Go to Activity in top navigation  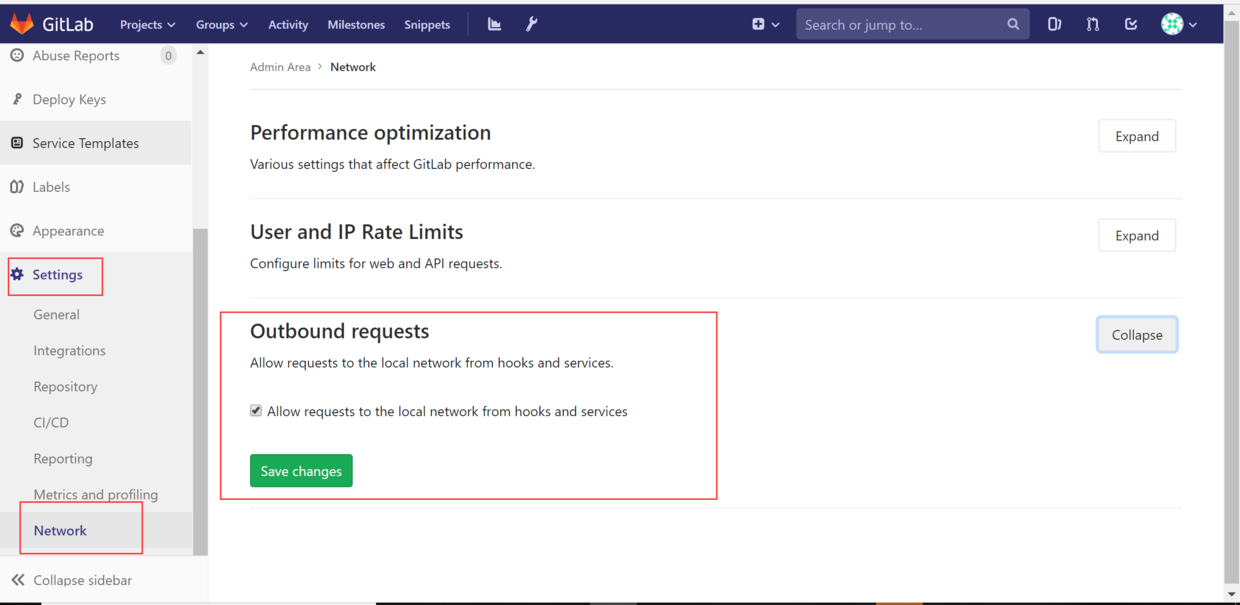(x=288, y=24)
